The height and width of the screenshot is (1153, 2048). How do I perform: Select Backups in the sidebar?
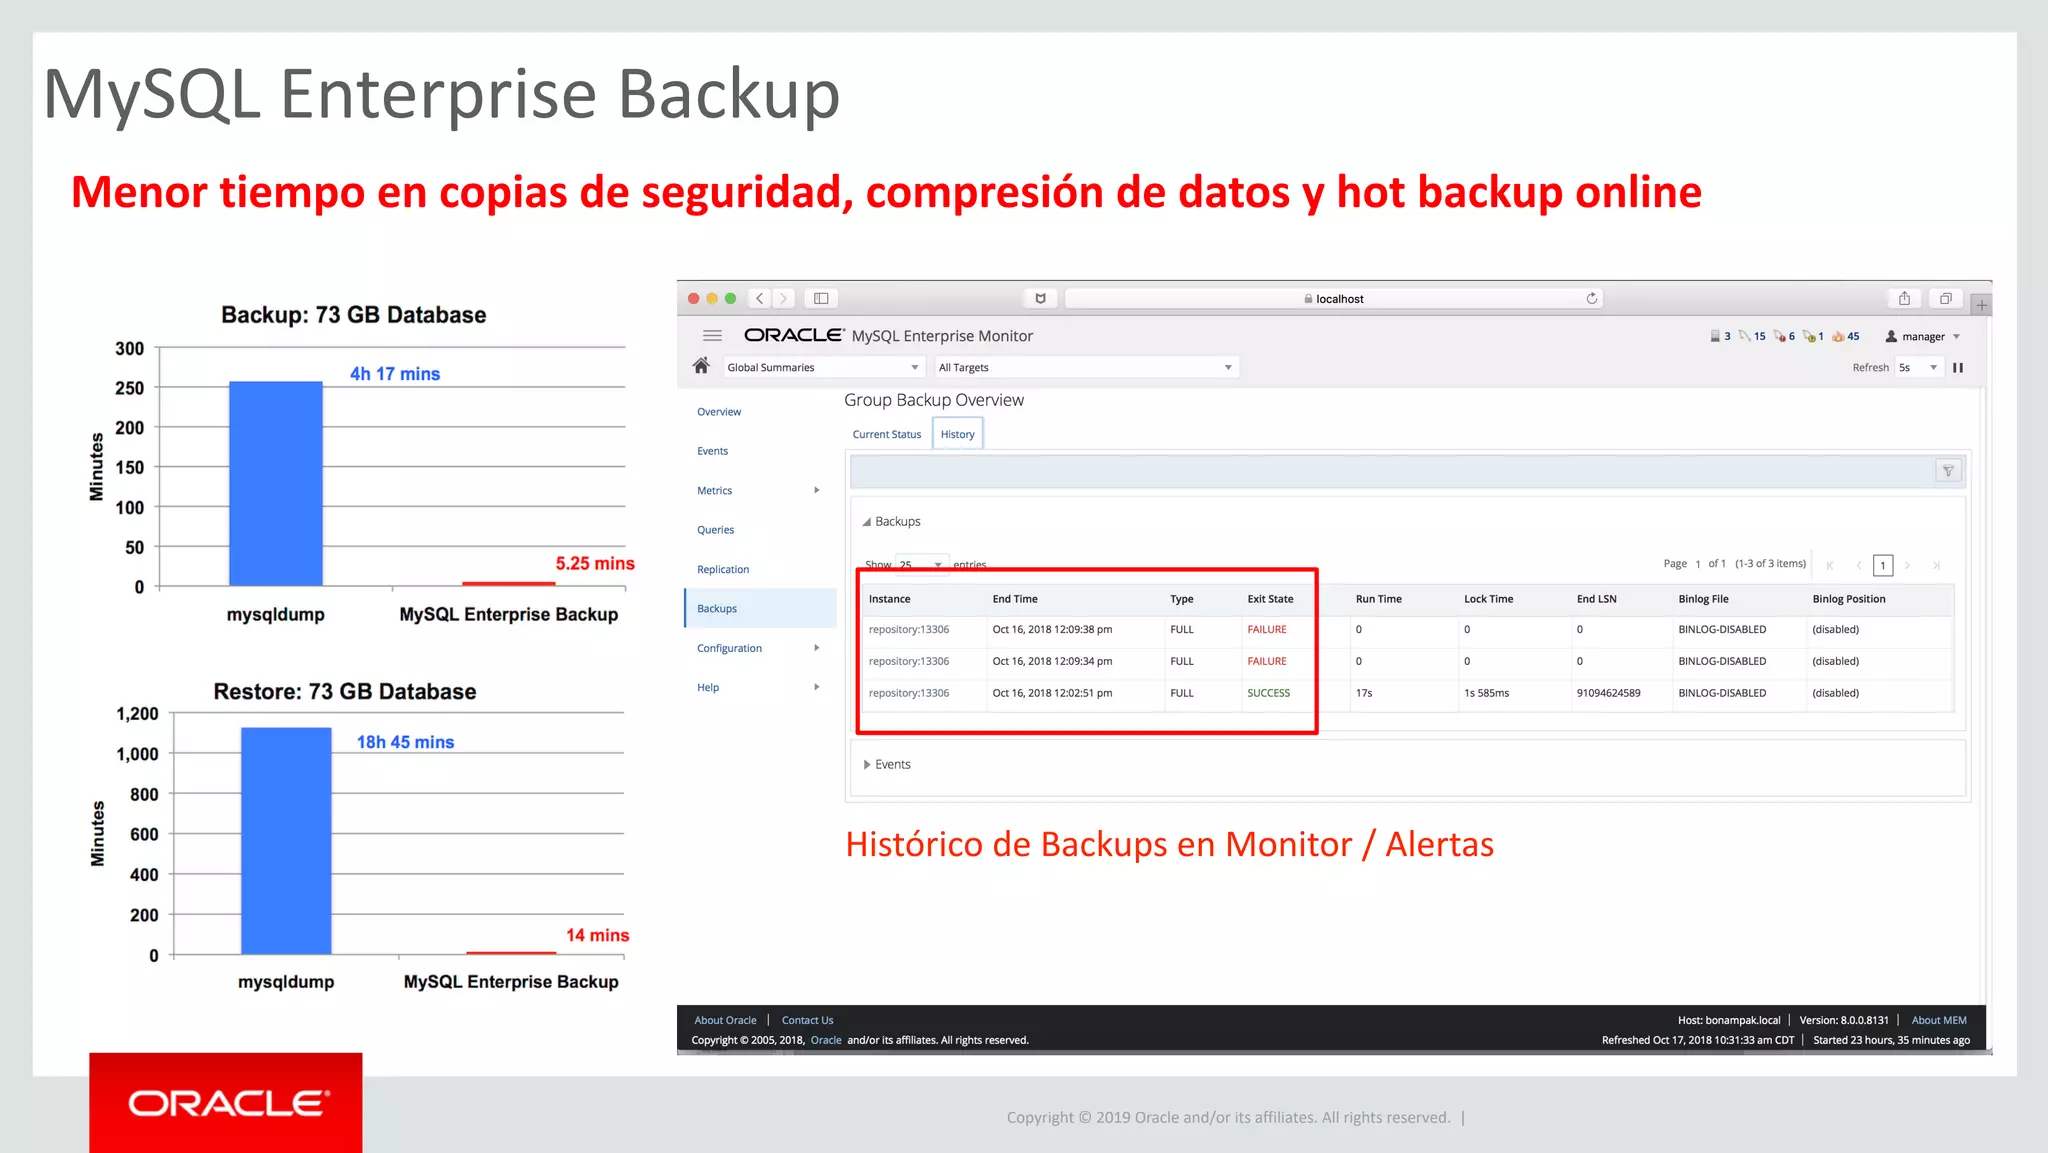(761, 608)
